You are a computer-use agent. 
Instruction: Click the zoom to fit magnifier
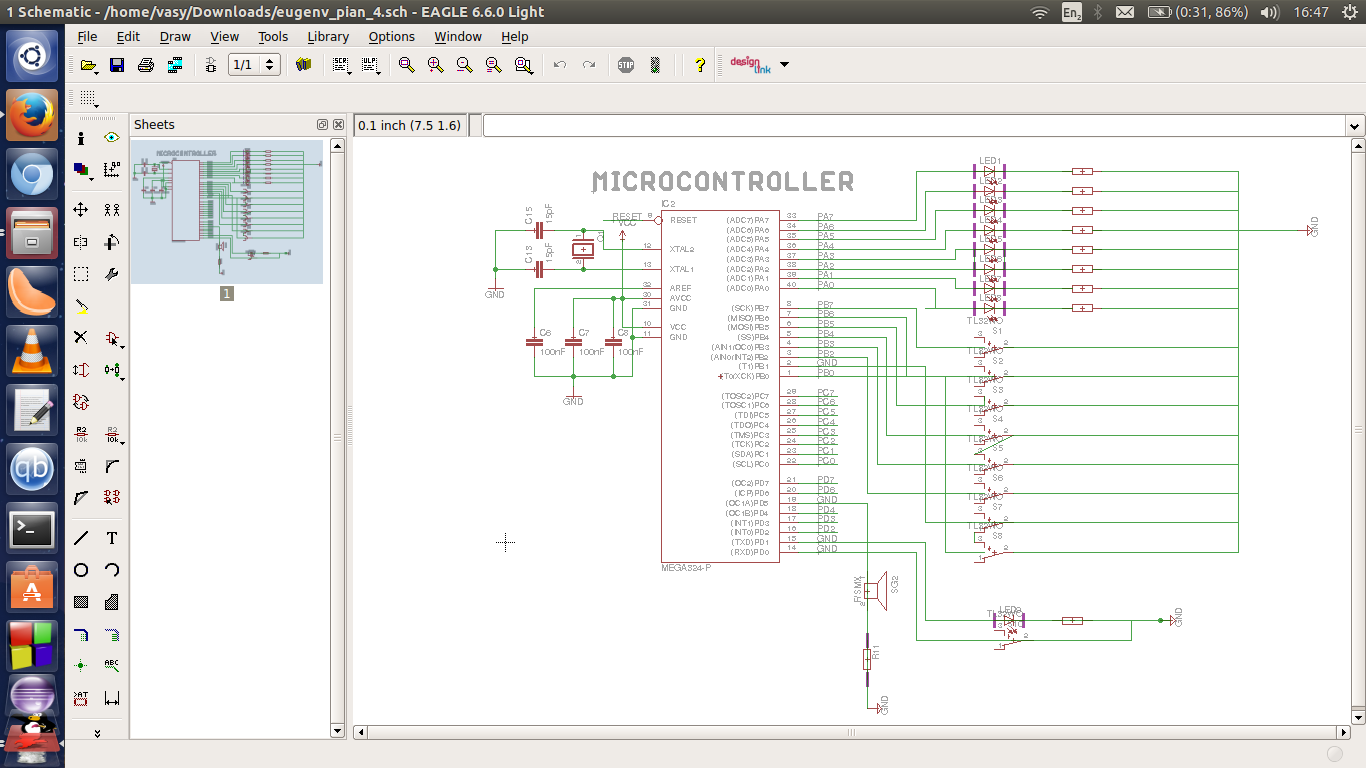(x=406, y=65)
